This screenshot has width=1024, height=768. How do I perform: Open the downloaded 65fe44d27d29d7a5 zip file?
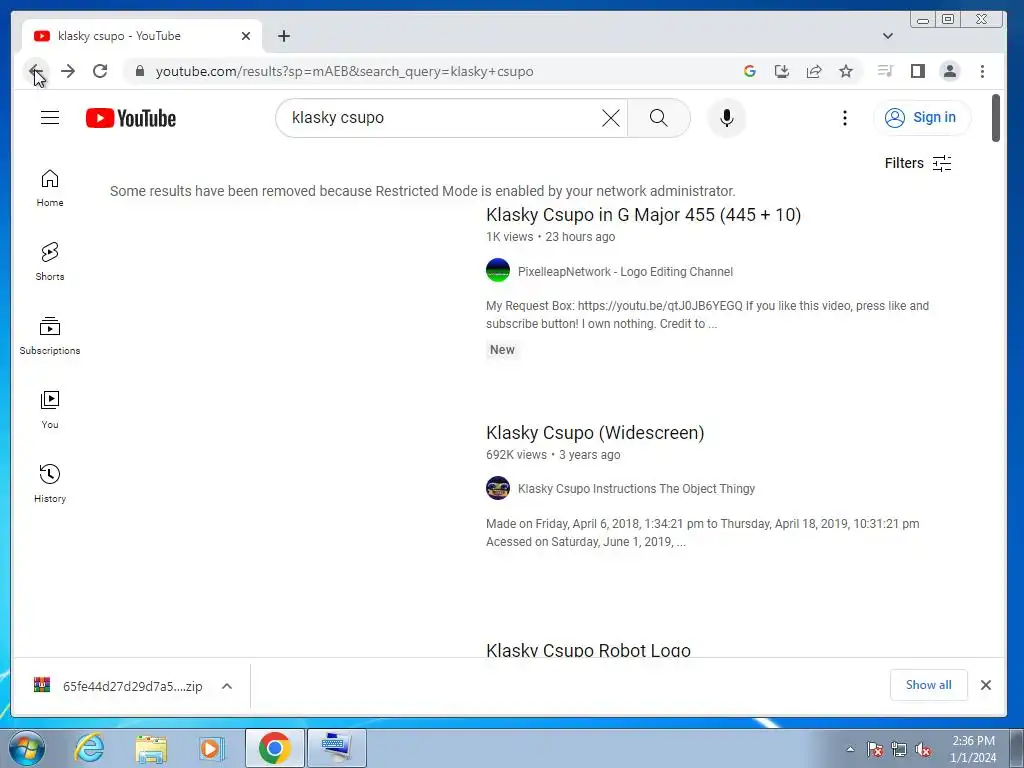click(x=118, y=686)
